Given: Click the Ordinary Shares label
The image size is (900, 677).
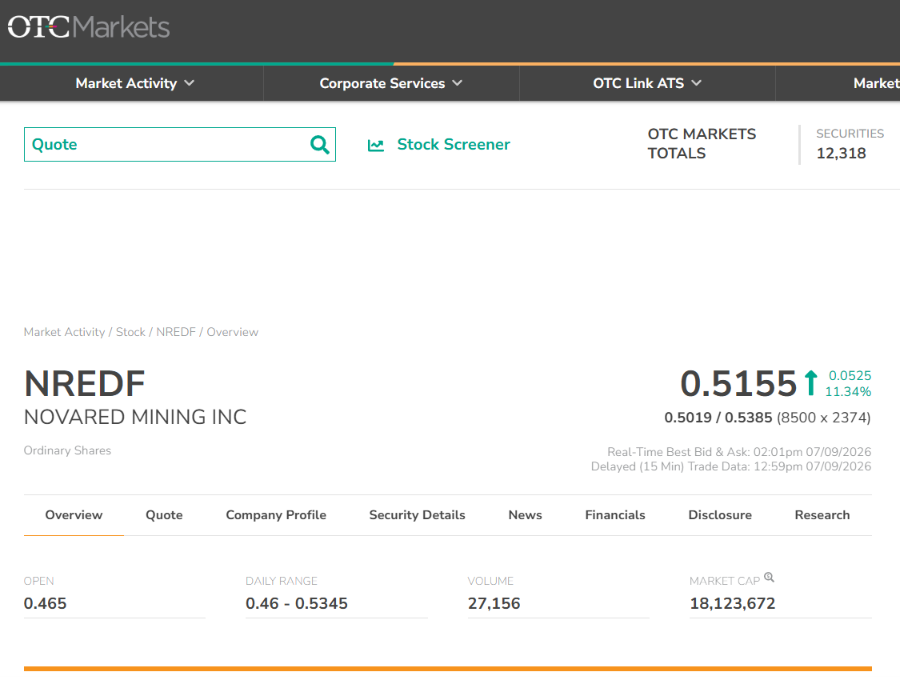Looking at the screenshot, I should [x=67, y=450].
